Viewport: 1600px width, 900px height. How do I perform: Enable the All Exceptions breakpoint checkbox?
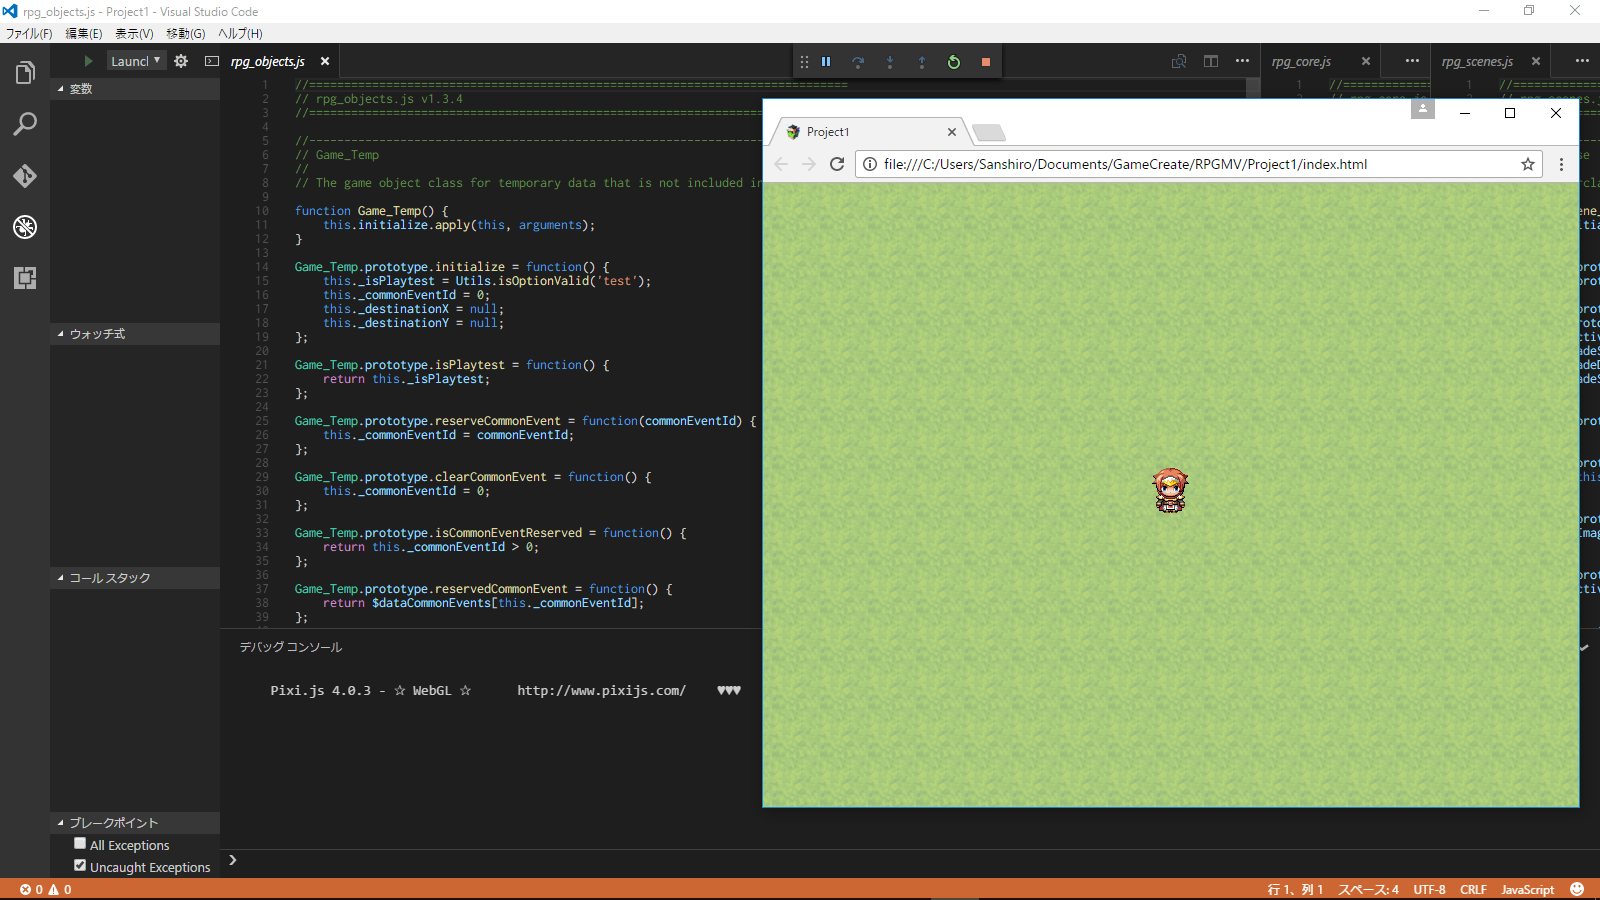tap(80, 844)
